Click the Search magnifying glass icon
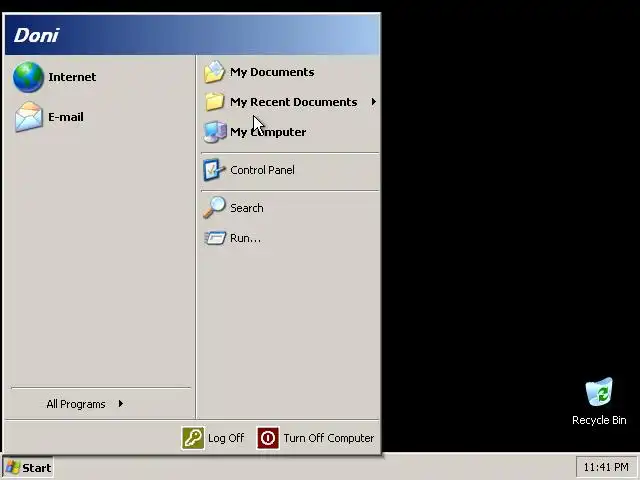 (x=214, y=207)
